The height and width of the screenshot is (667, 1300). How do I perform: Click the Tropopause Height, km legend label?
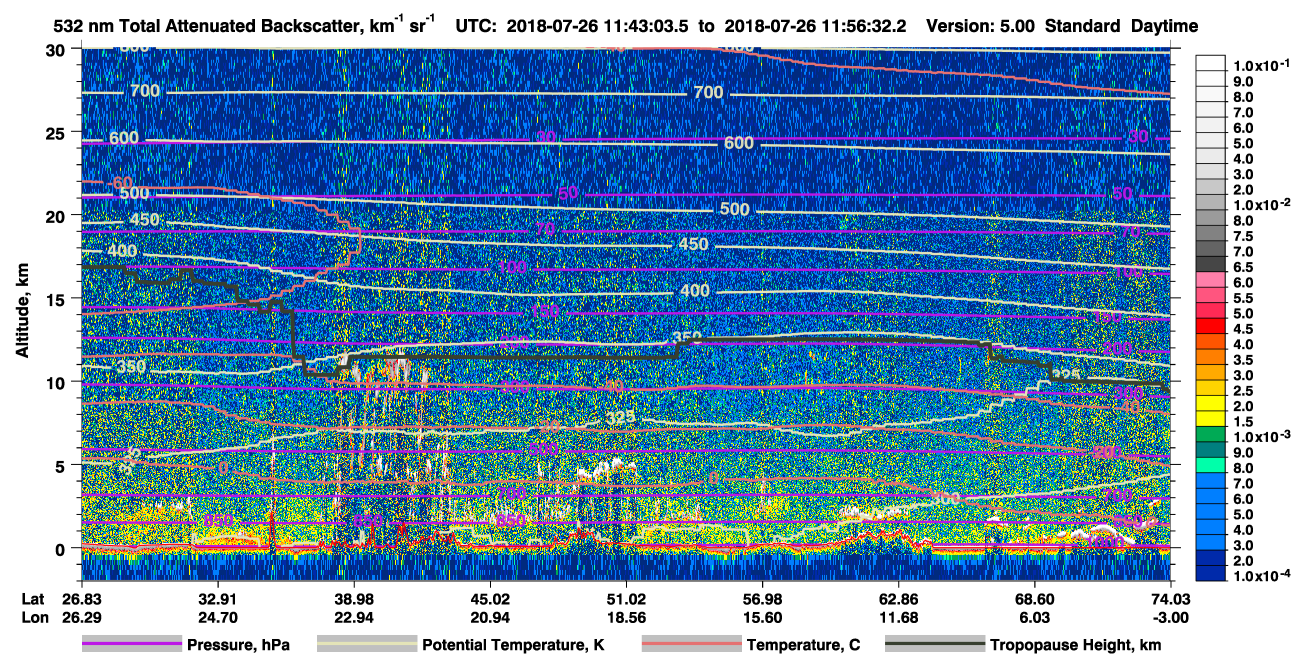(1076, 645)
